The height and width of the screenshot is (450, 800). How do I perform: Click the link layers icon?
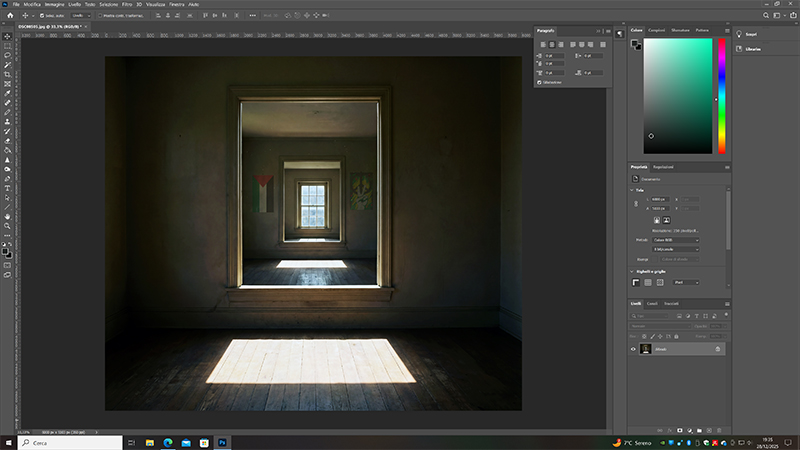pos(660,431)
